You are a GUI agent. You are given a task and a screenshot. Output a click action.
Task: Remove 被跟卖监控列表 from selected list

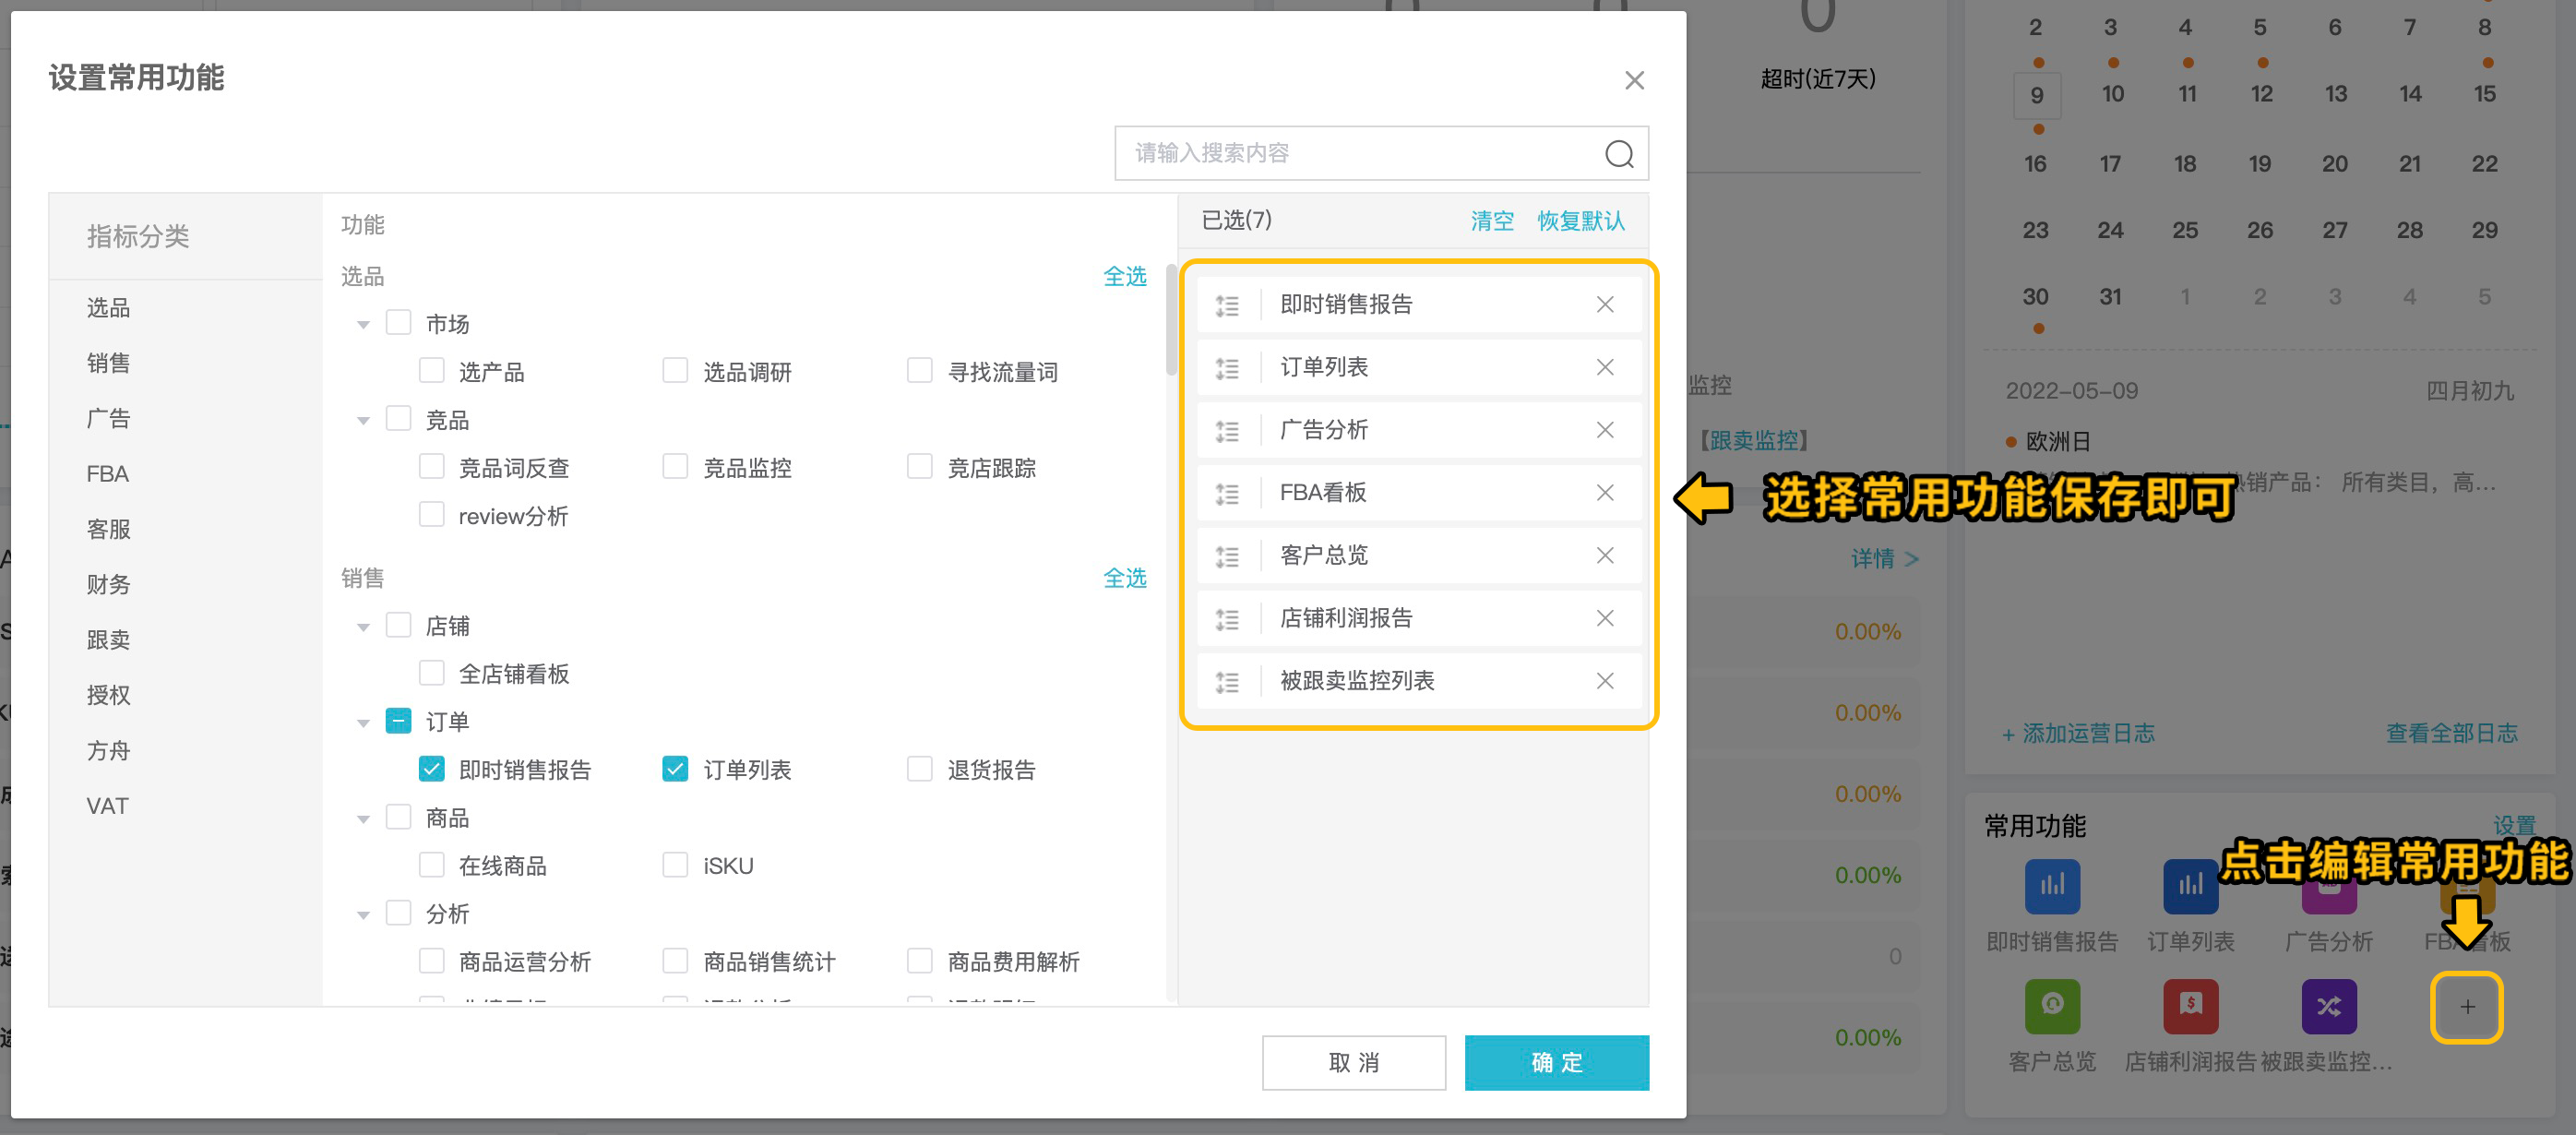pos(1604,681)
